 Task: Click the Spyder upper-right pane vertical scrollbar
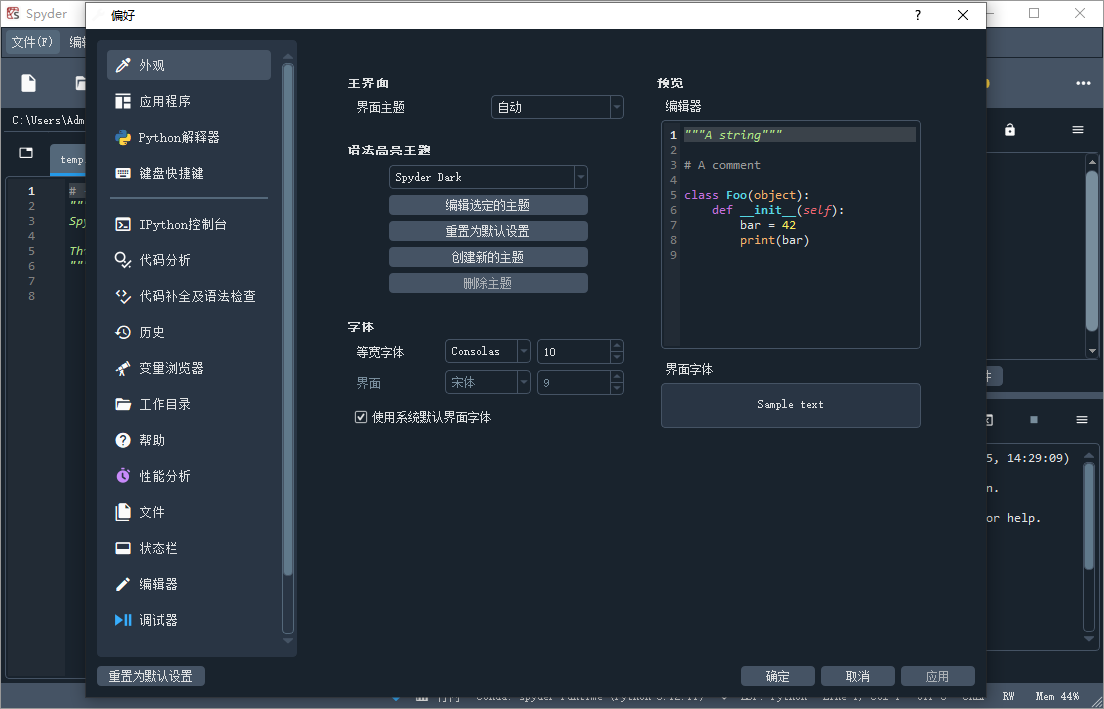coord(1092,253)
